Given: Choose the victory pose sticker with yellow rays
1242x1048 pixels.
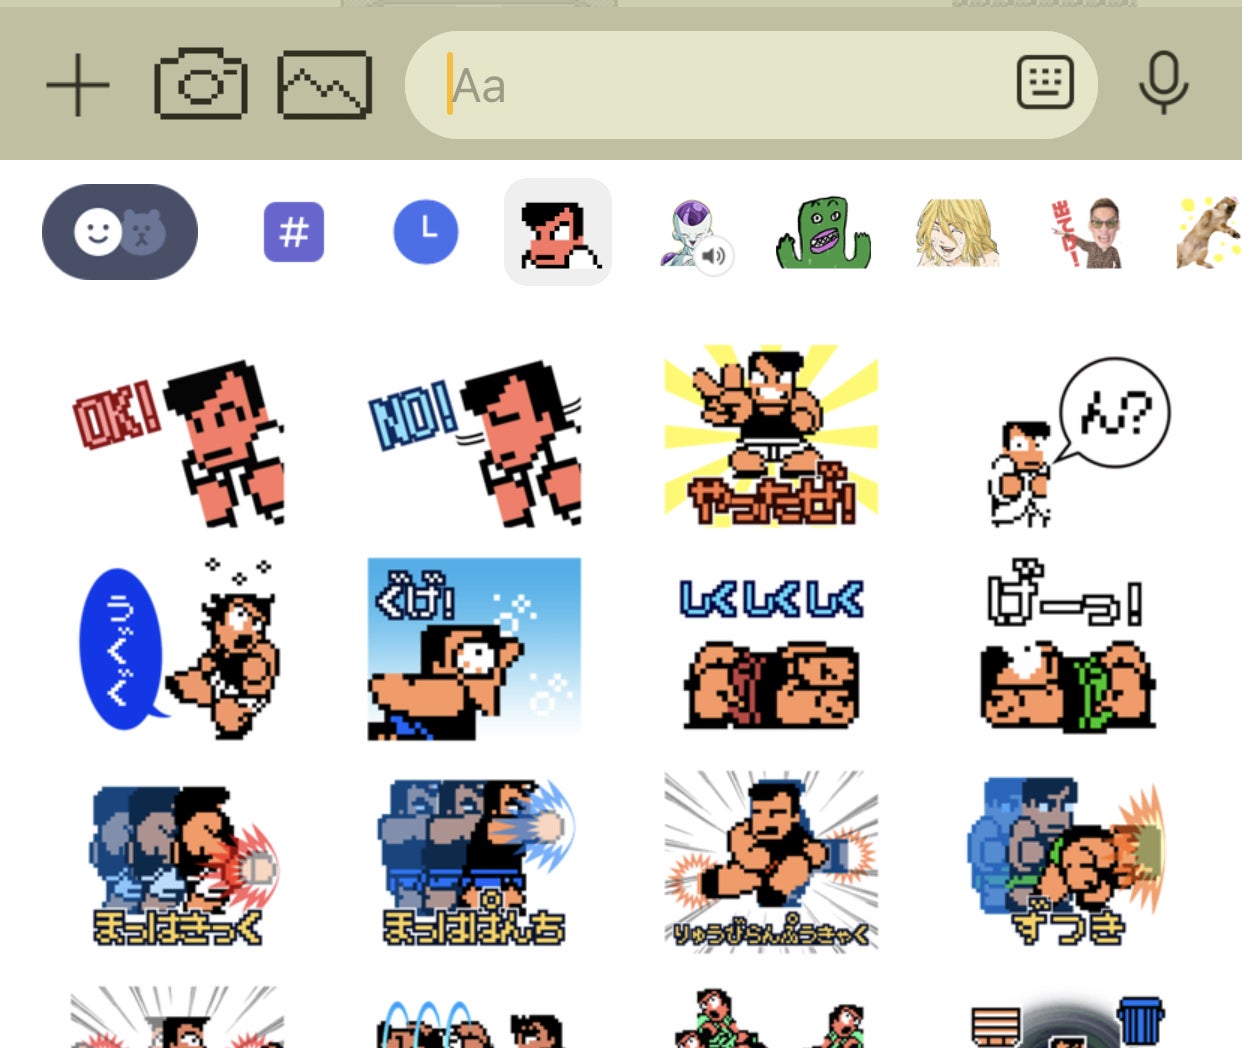Looking at the screenshot, I should [x=771, y=435].
